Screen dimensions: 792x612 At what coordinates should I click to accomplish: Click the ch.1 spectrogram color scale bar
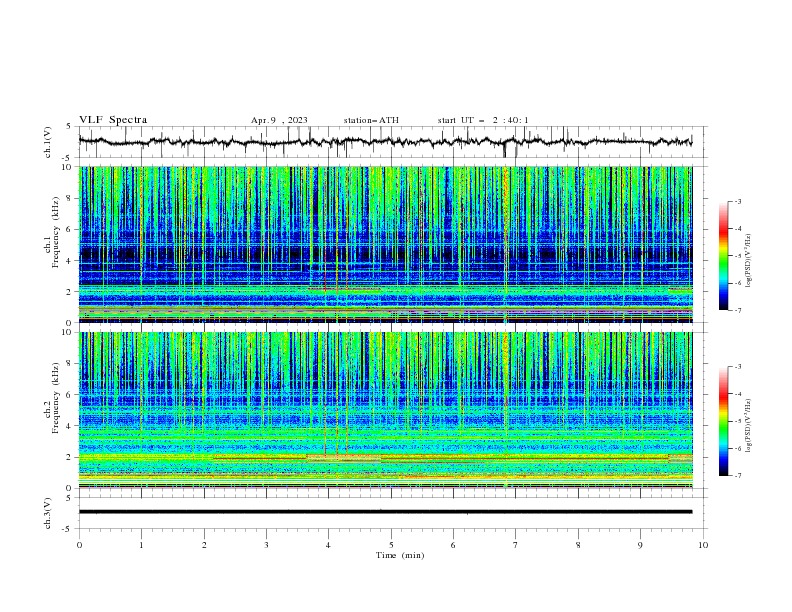(x=723, y=256)
